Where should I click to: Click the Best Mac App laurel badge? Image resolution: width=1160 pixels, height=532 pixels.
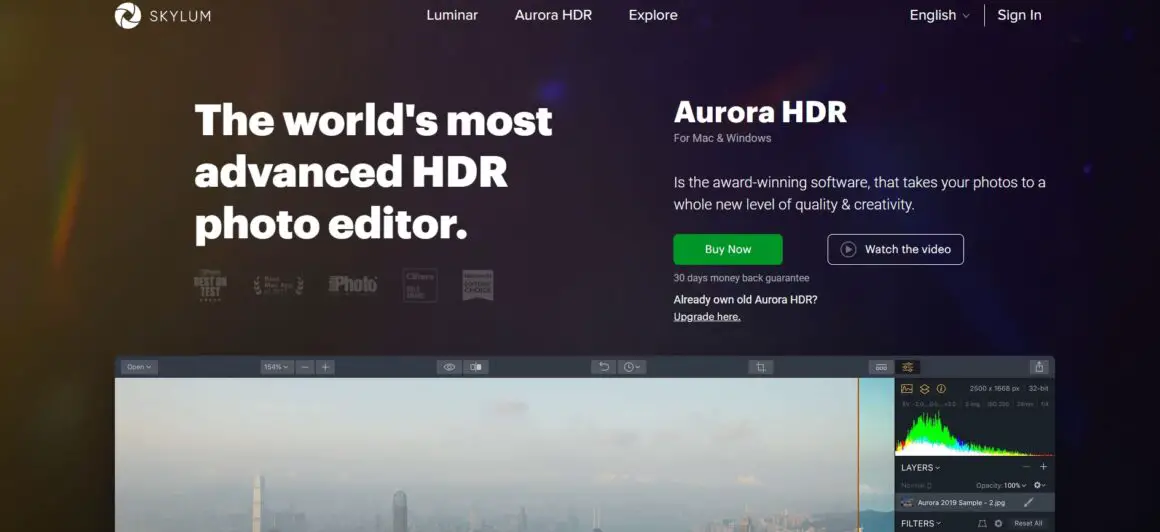point(278,286)
